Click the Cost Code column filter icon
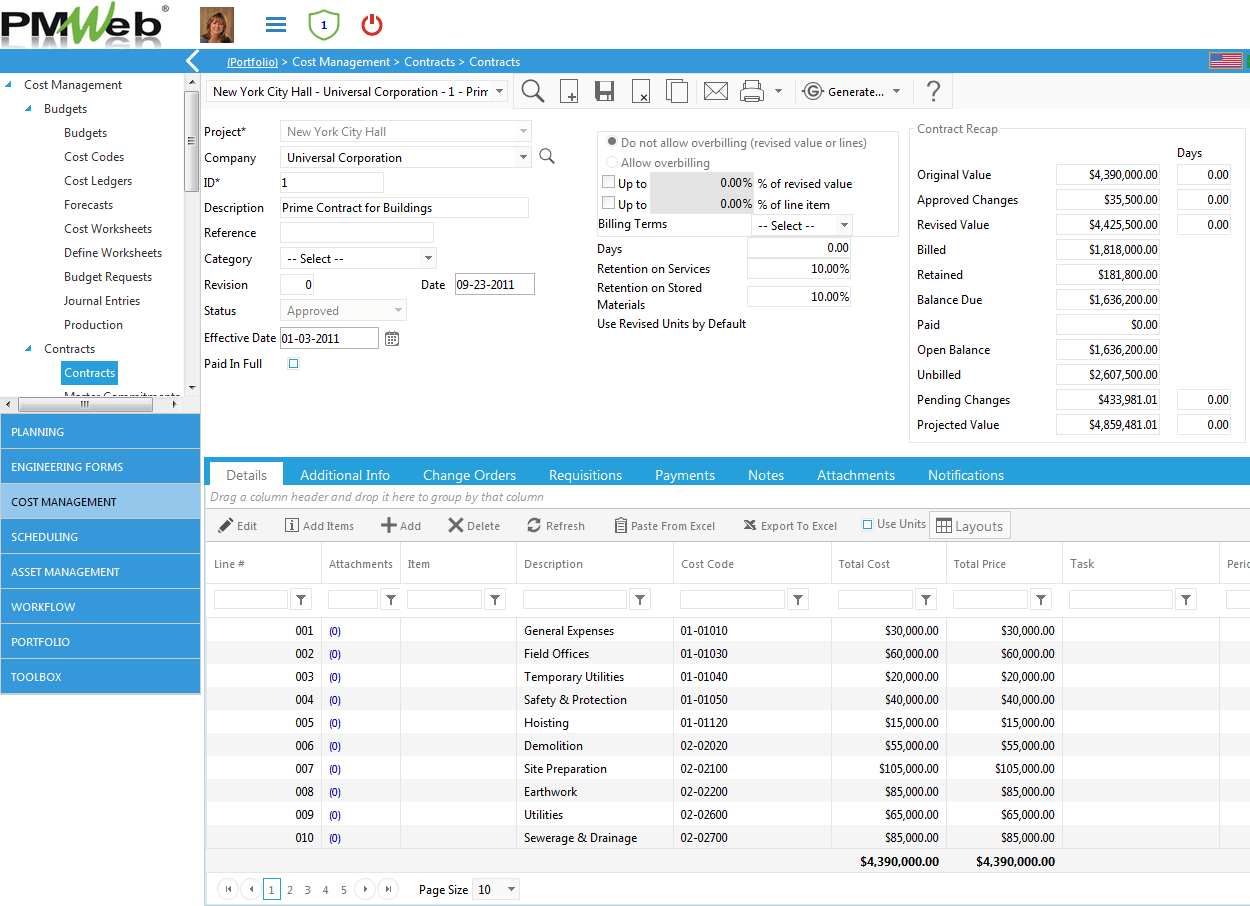The image size is (1250, 906). [x=798, y=599]
